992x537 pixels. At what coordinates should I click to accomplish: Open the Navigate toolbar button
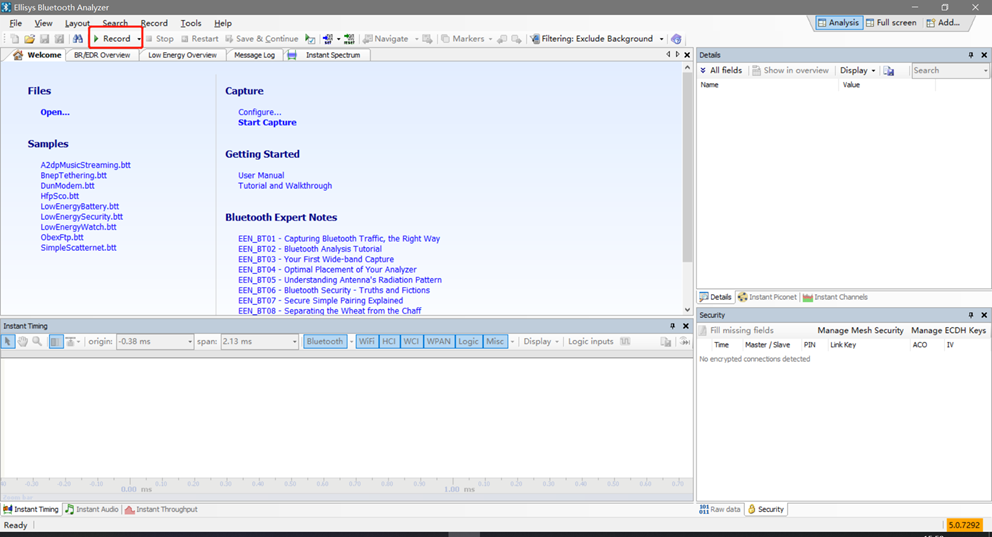click(385, 39)
